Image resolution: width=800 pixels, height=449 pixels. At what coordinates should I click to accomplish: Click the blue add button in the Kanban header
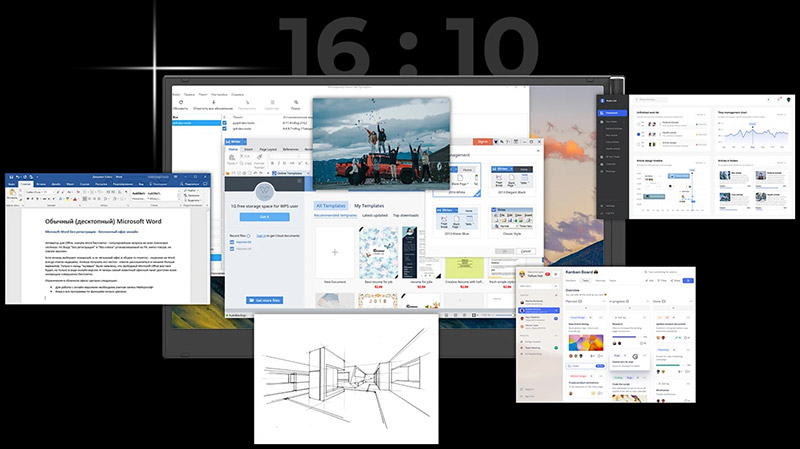tap(688, 280)
